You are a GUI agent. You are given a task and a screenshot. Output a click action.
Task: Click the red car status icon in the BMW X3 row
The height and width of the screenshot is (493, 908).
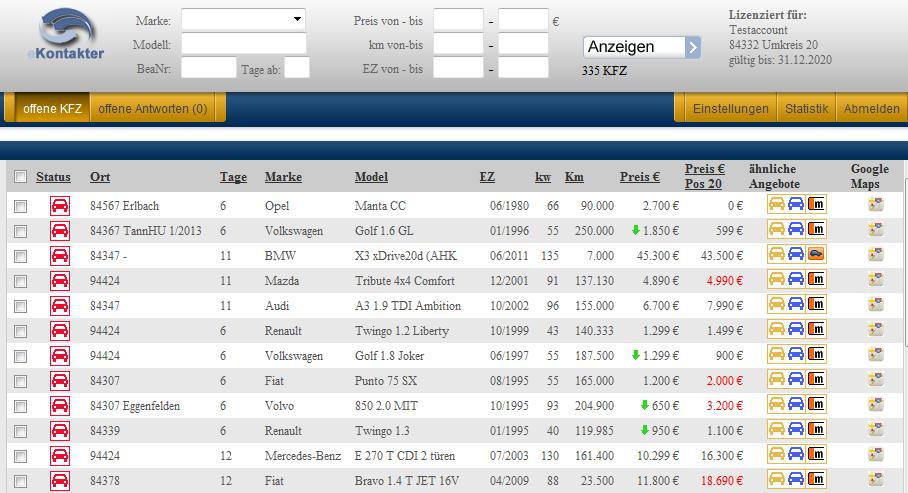[60, 255]
